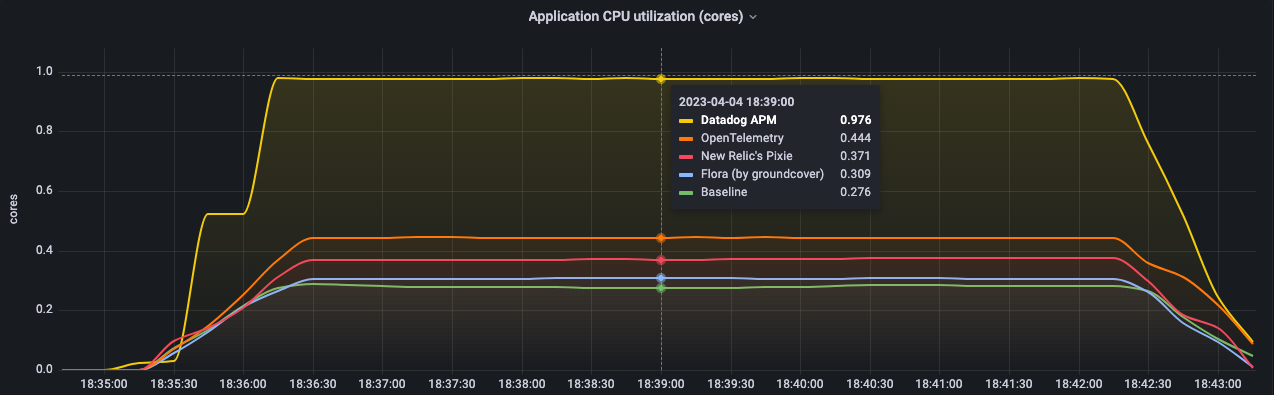Click the 18:39:00 x-axis time label
Screen dimensions: 1274x395
(661, 384)
